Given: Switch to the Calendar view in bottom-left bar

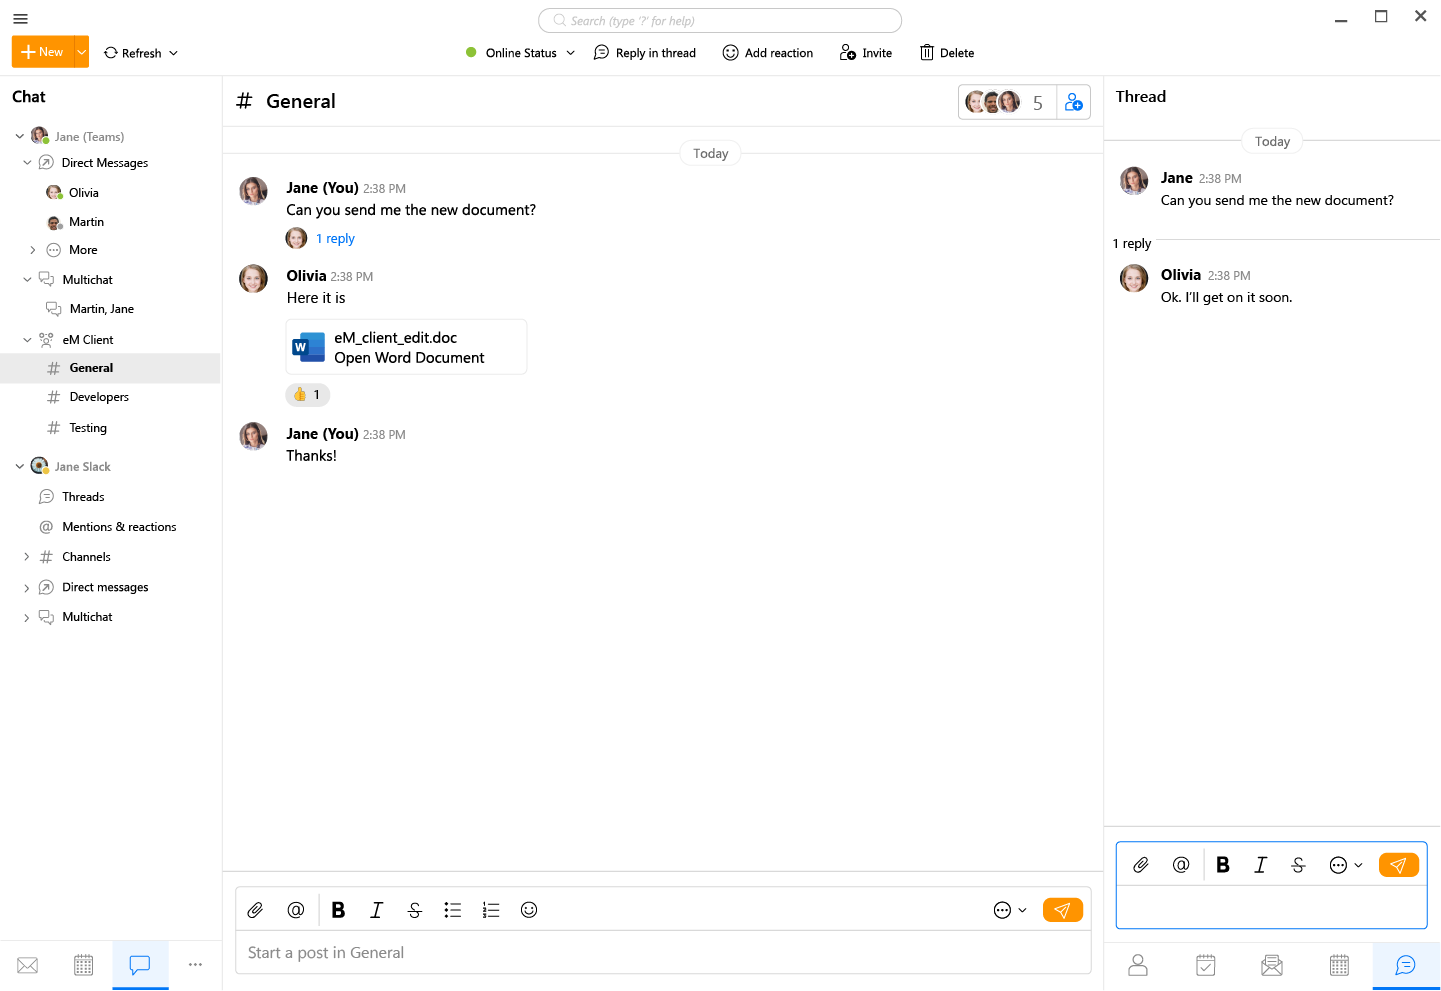Looking at the screenshot, I should (x=84, y=965).
